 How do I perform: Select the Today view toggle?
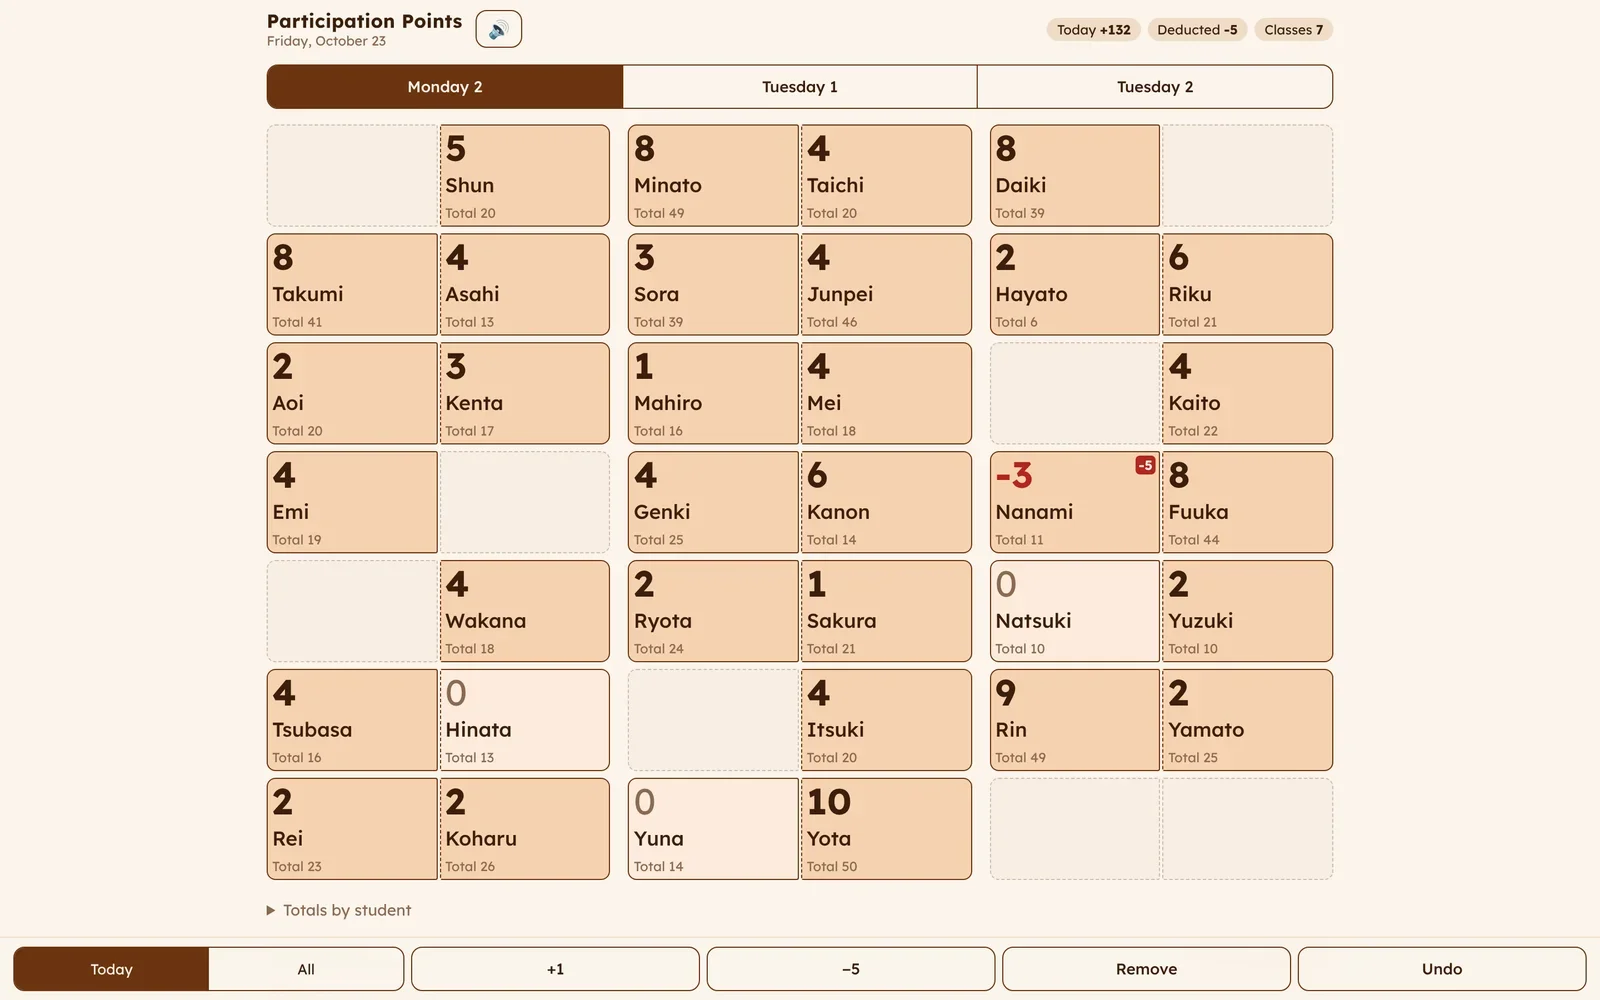point(111,969)
